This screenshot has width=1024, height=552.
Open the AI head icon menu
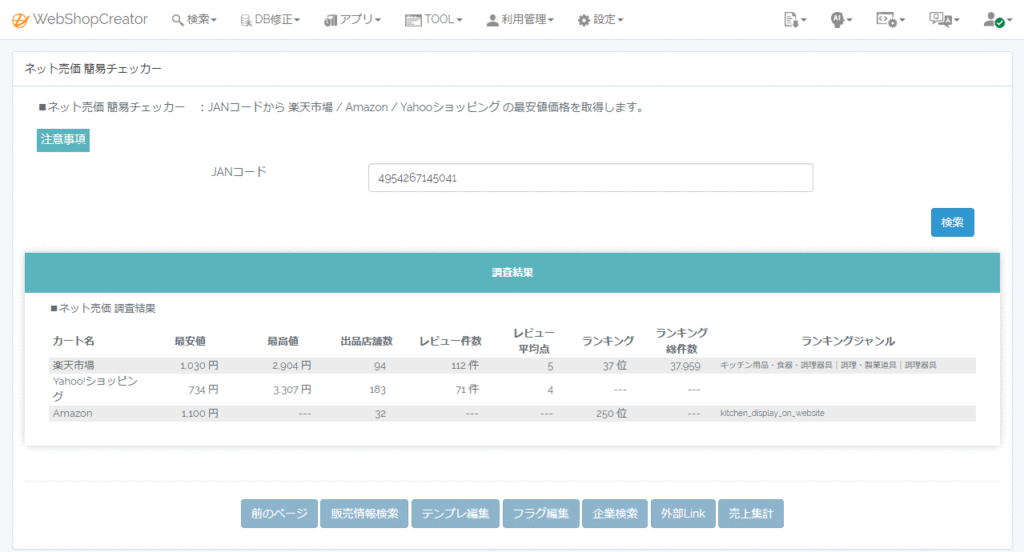coord(840,20)
